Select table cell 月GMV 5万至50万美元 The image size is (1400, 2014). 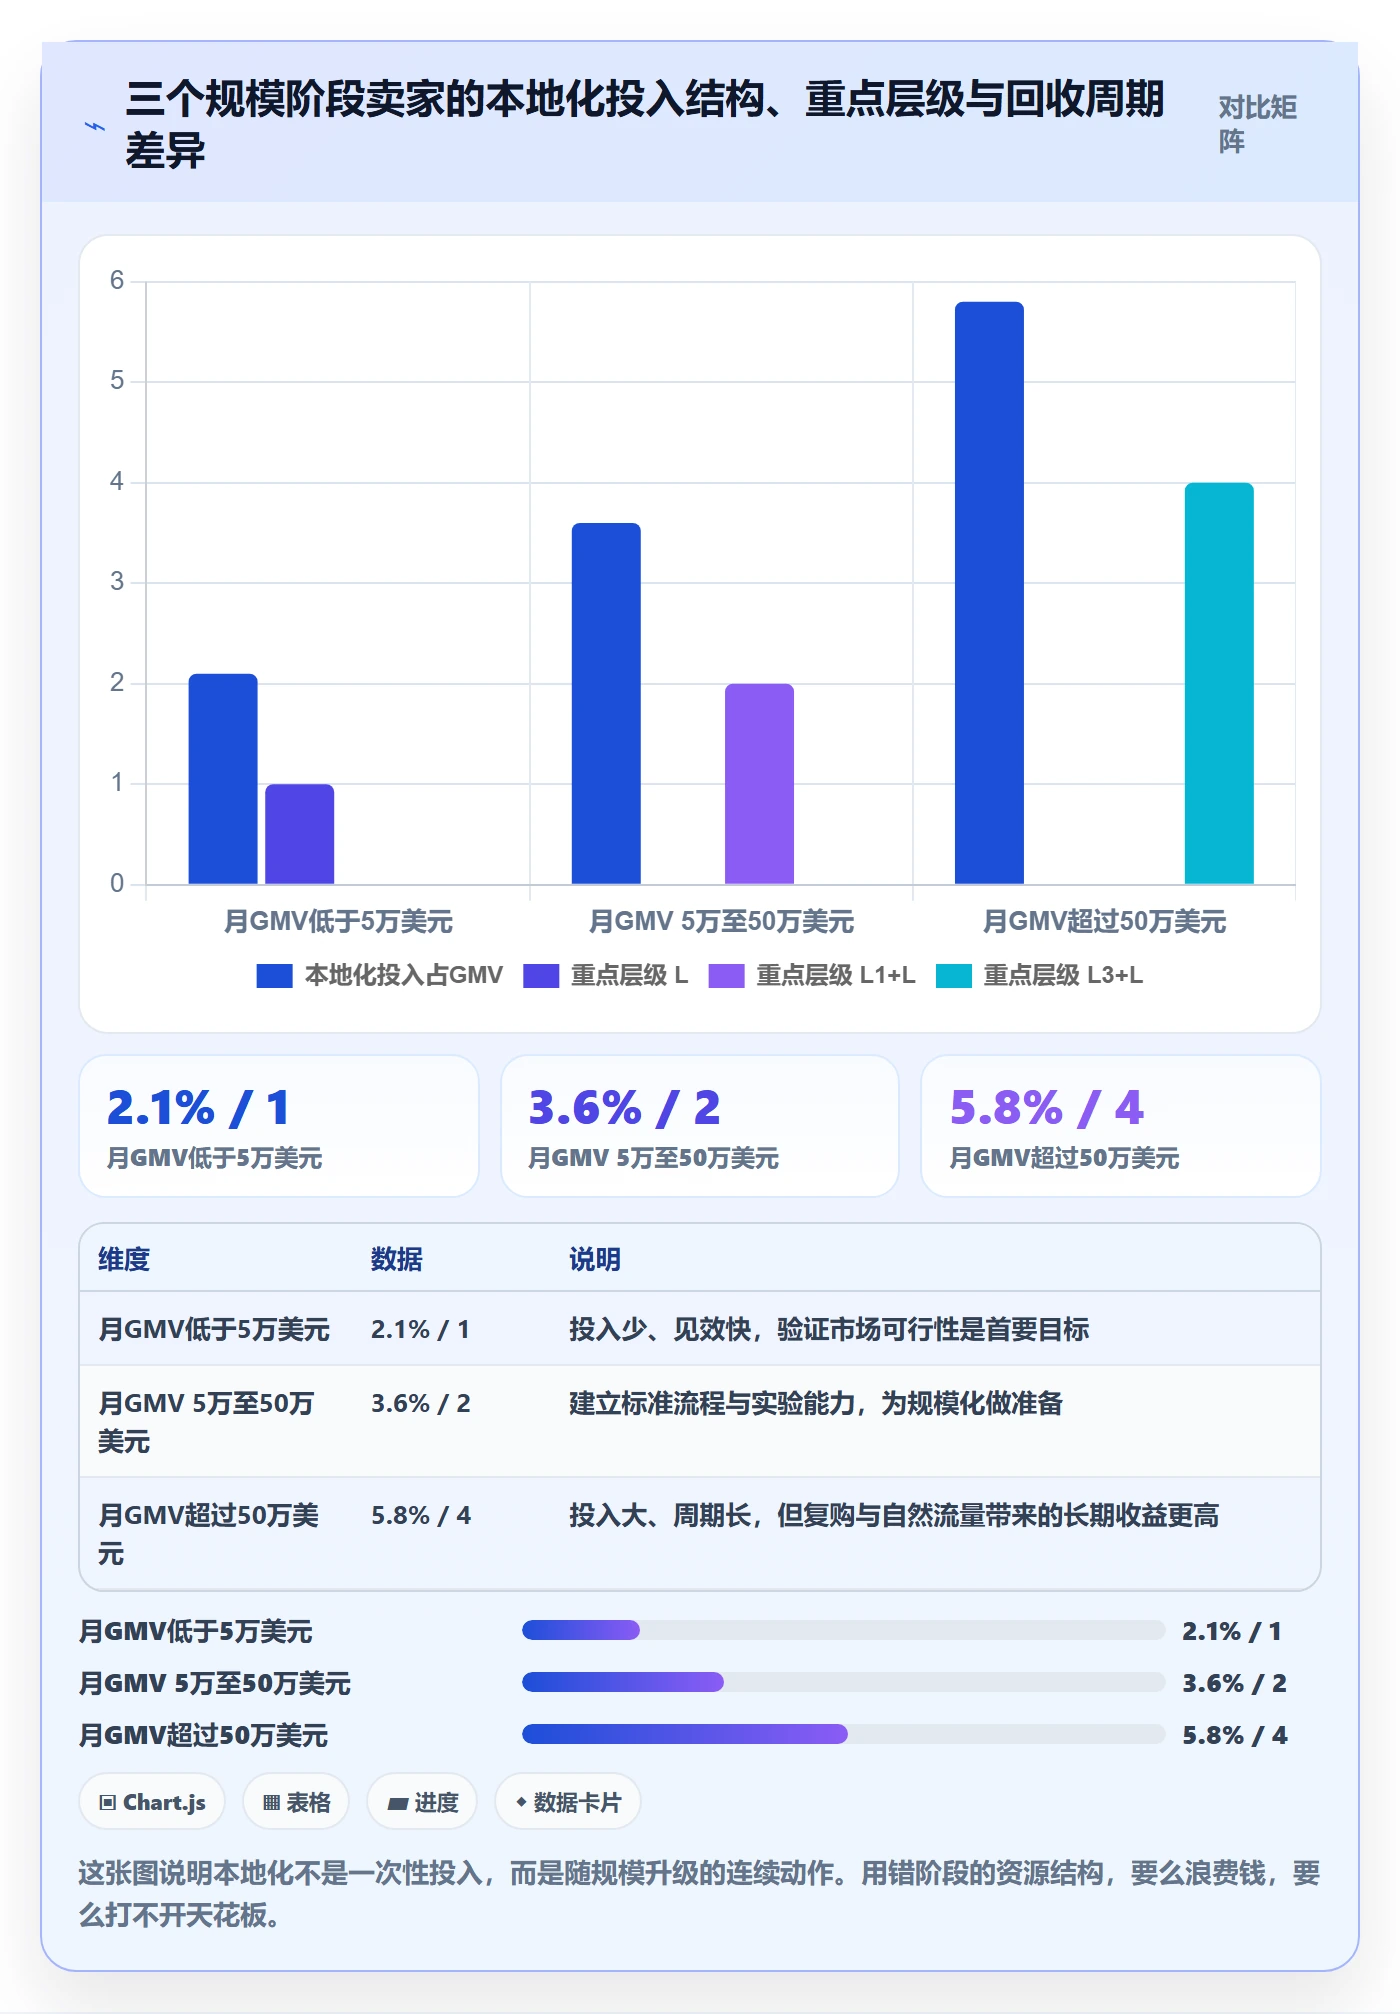point(206,1422)
